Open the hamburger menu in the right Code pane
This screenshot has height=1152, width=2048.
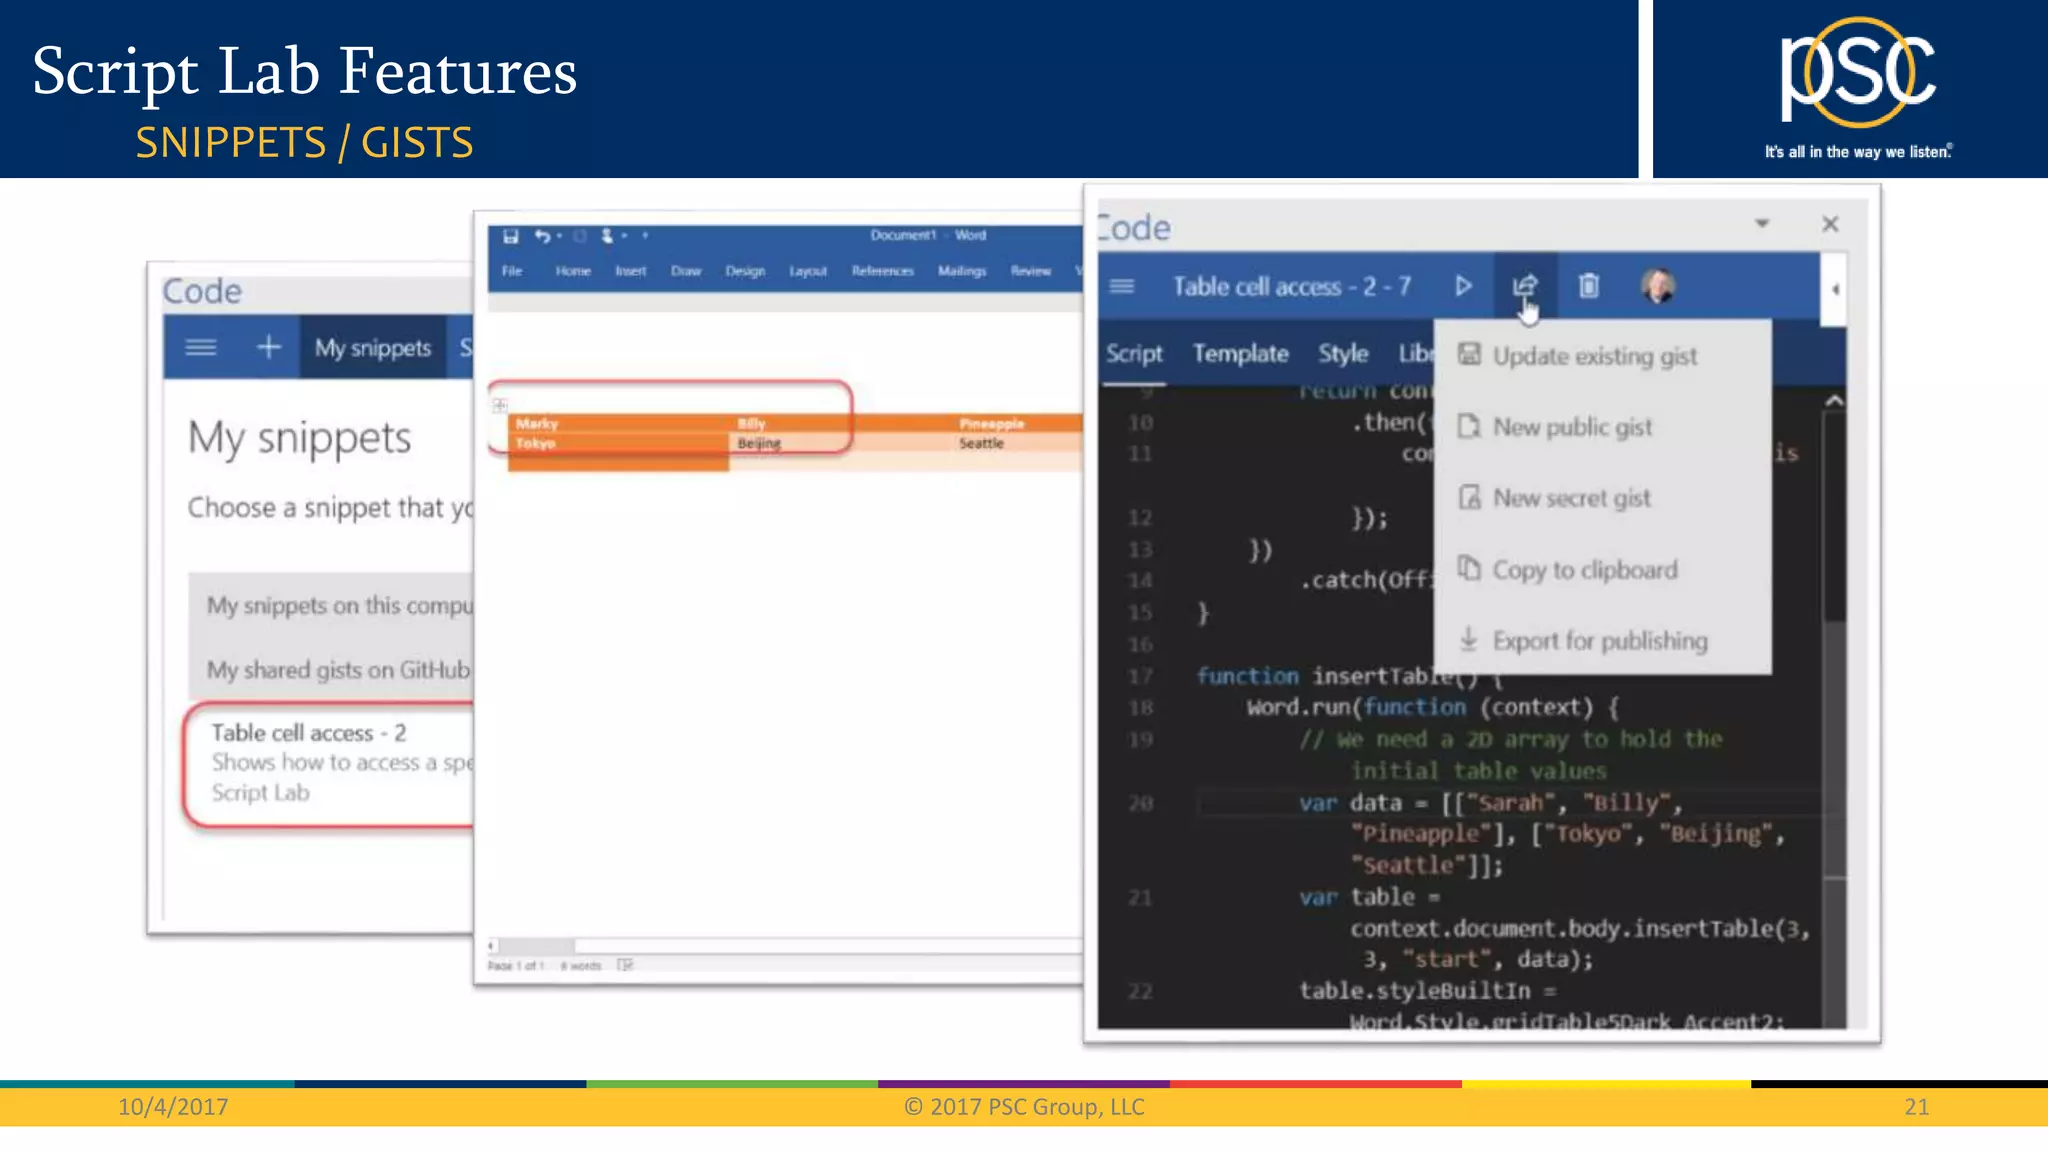[x=1122, y=287]
